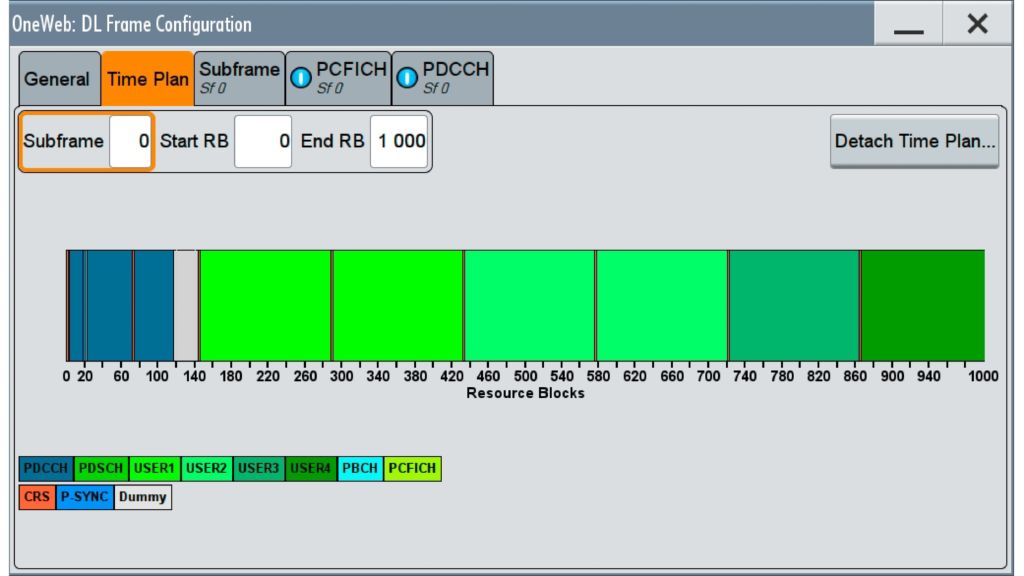1024x576 pixels.
Task: Minimize the DL Frame Configuration window
Action: [x=908, y=25]
